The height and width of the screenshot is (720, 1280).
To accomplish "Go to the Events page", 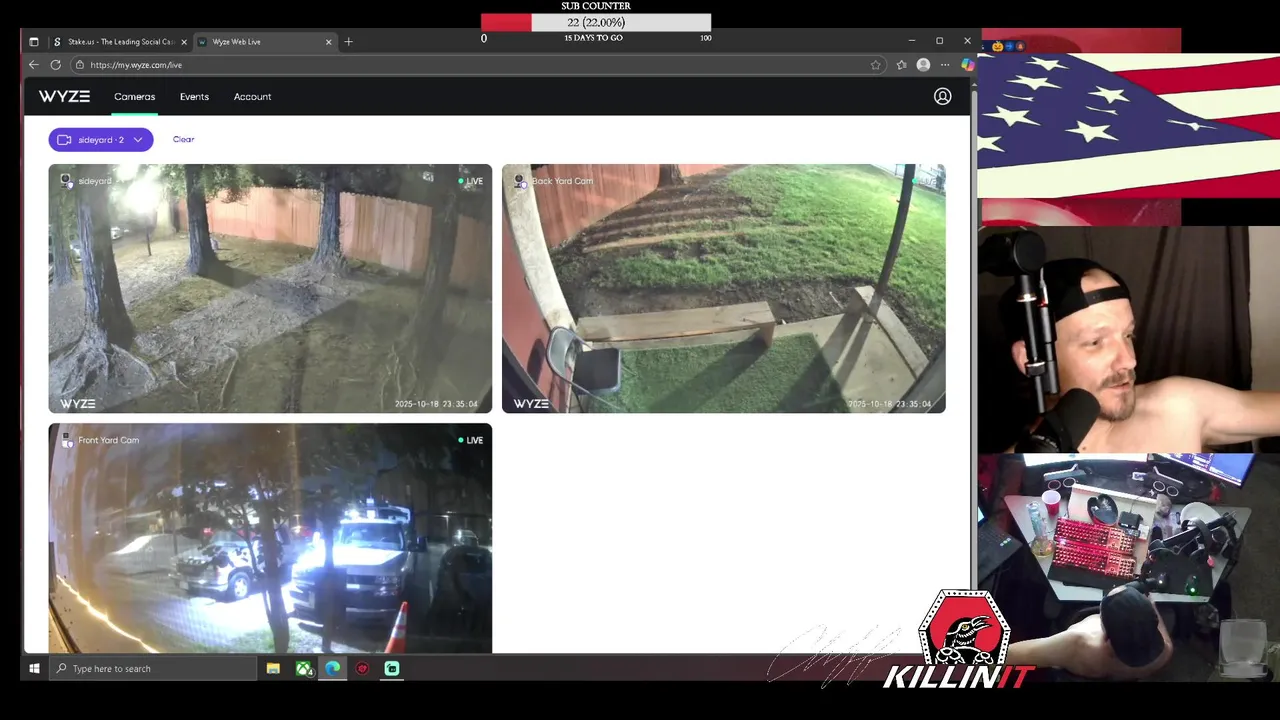I will pyautogui.click(x=194, y=97).
